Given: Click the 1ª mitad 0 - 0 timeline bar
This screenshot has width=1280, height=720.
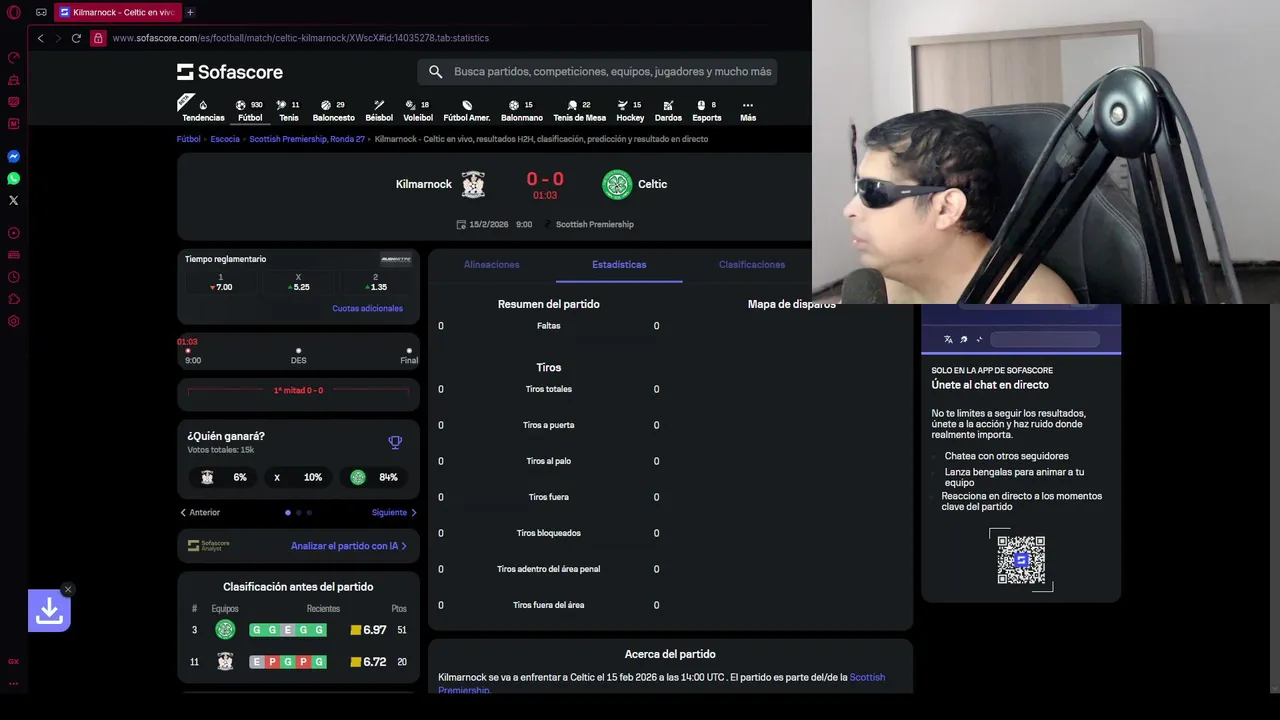Looking at the screenshot, I should [298, 391].
